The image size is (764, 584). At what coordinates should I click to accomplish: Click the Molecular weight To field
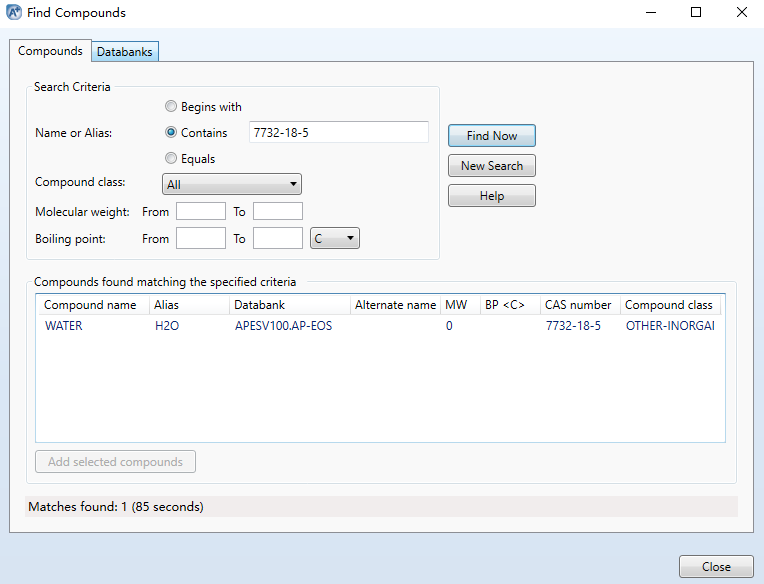(278, 211)
